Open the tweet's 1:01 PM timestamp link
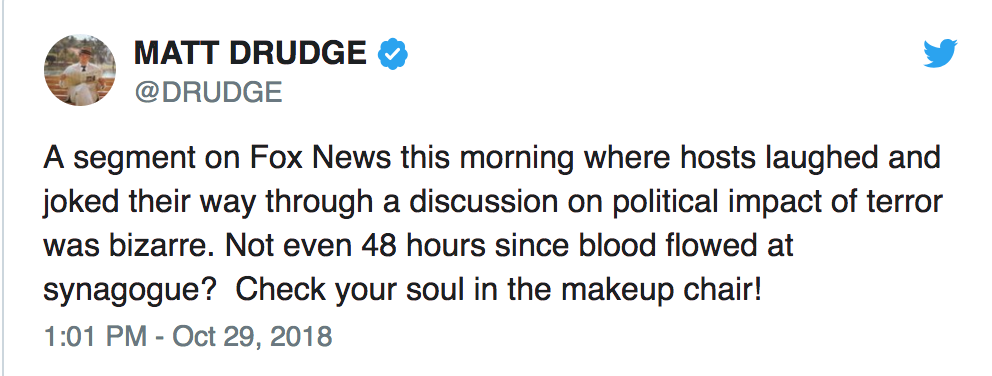The width and height of the screenshot is (992, 376). pyautogui.click(x=95, y=336)
